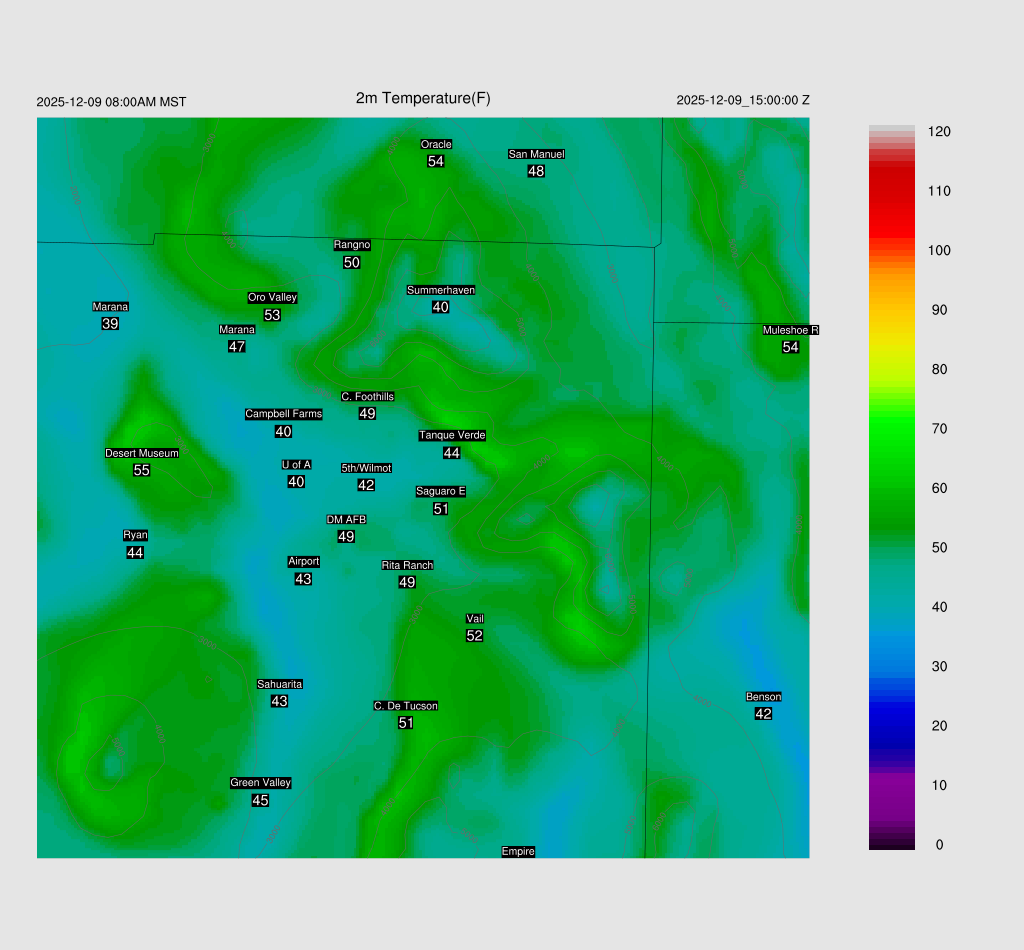Select the Green Valley station label
The width and height of the screenshot is (1024, 950).
[260, 783]
